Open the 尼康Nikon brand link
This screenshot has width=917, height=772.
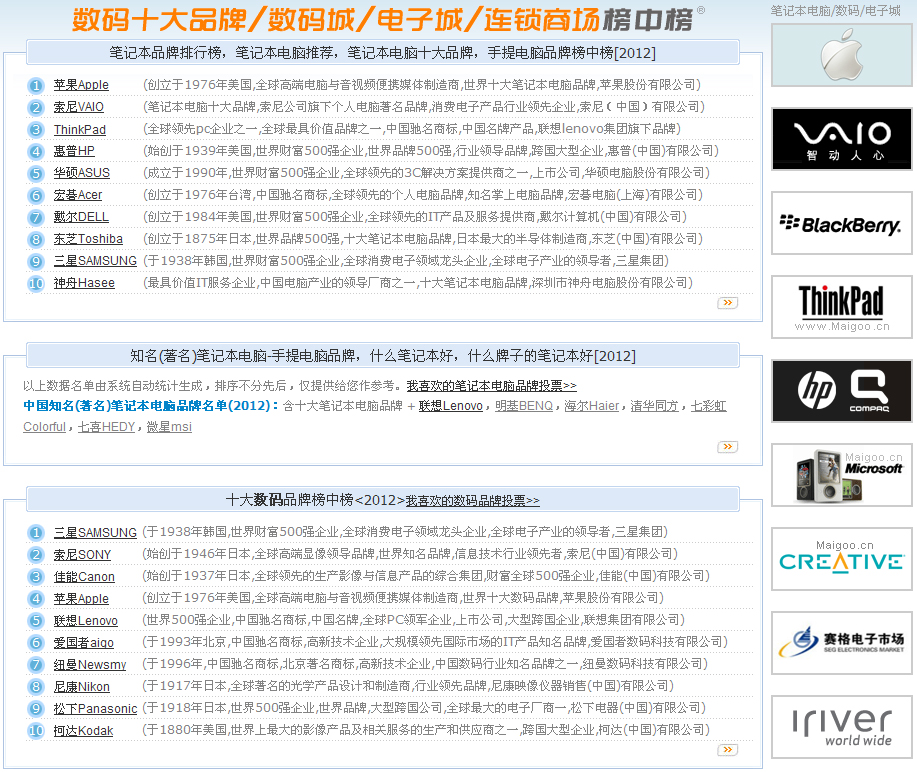[82, 687]
